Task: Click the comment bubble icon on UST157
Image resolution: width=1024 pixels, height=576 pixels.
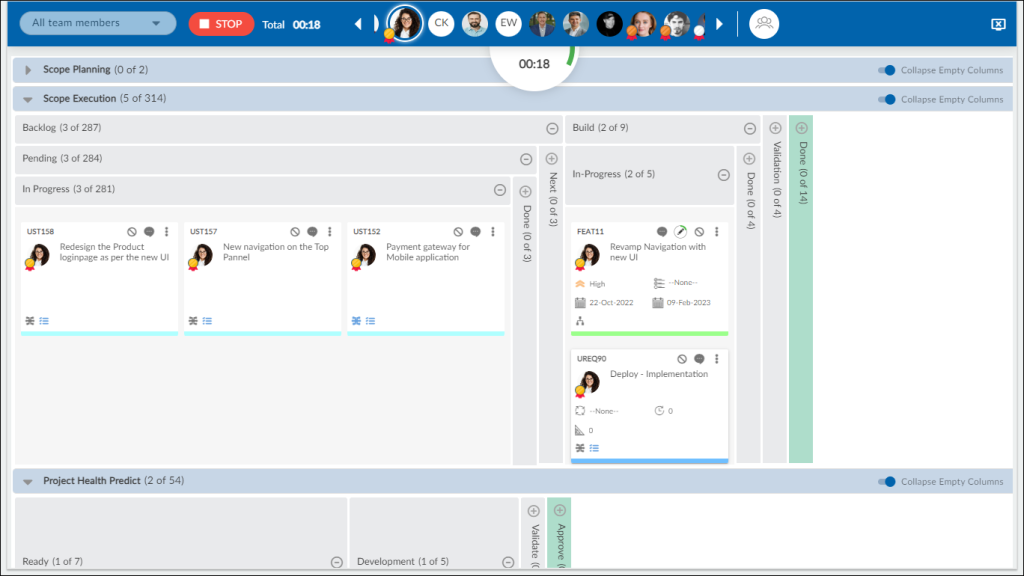Action: pos(312,231)
